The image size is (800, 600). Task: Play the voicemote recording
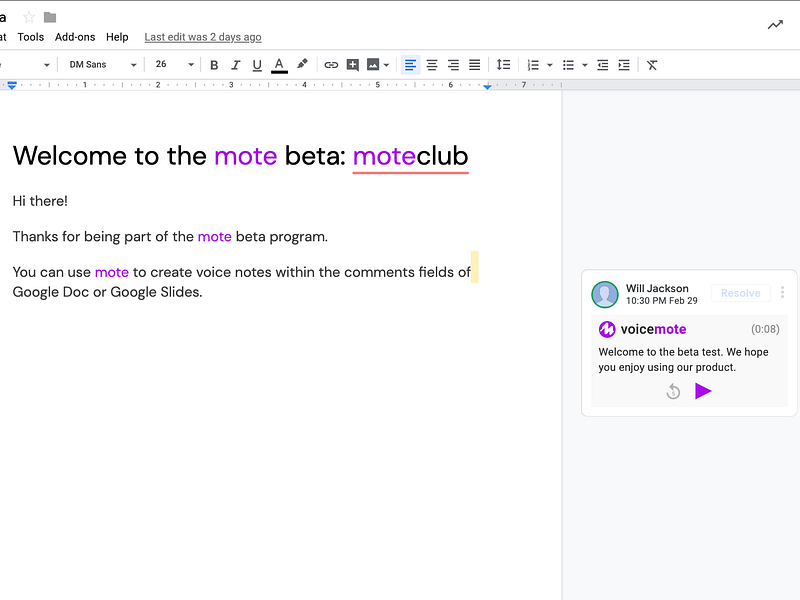[703, 391]
